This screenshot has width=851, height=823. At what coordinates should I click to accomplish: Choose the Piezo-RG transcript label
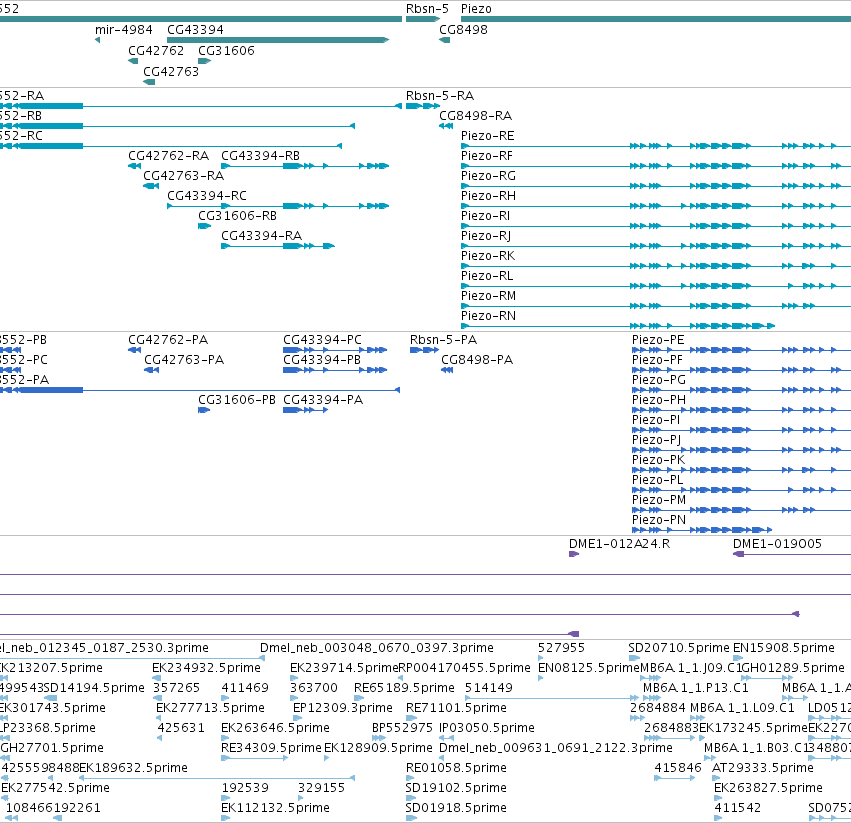pyautogui.click(x=488, y=176)
